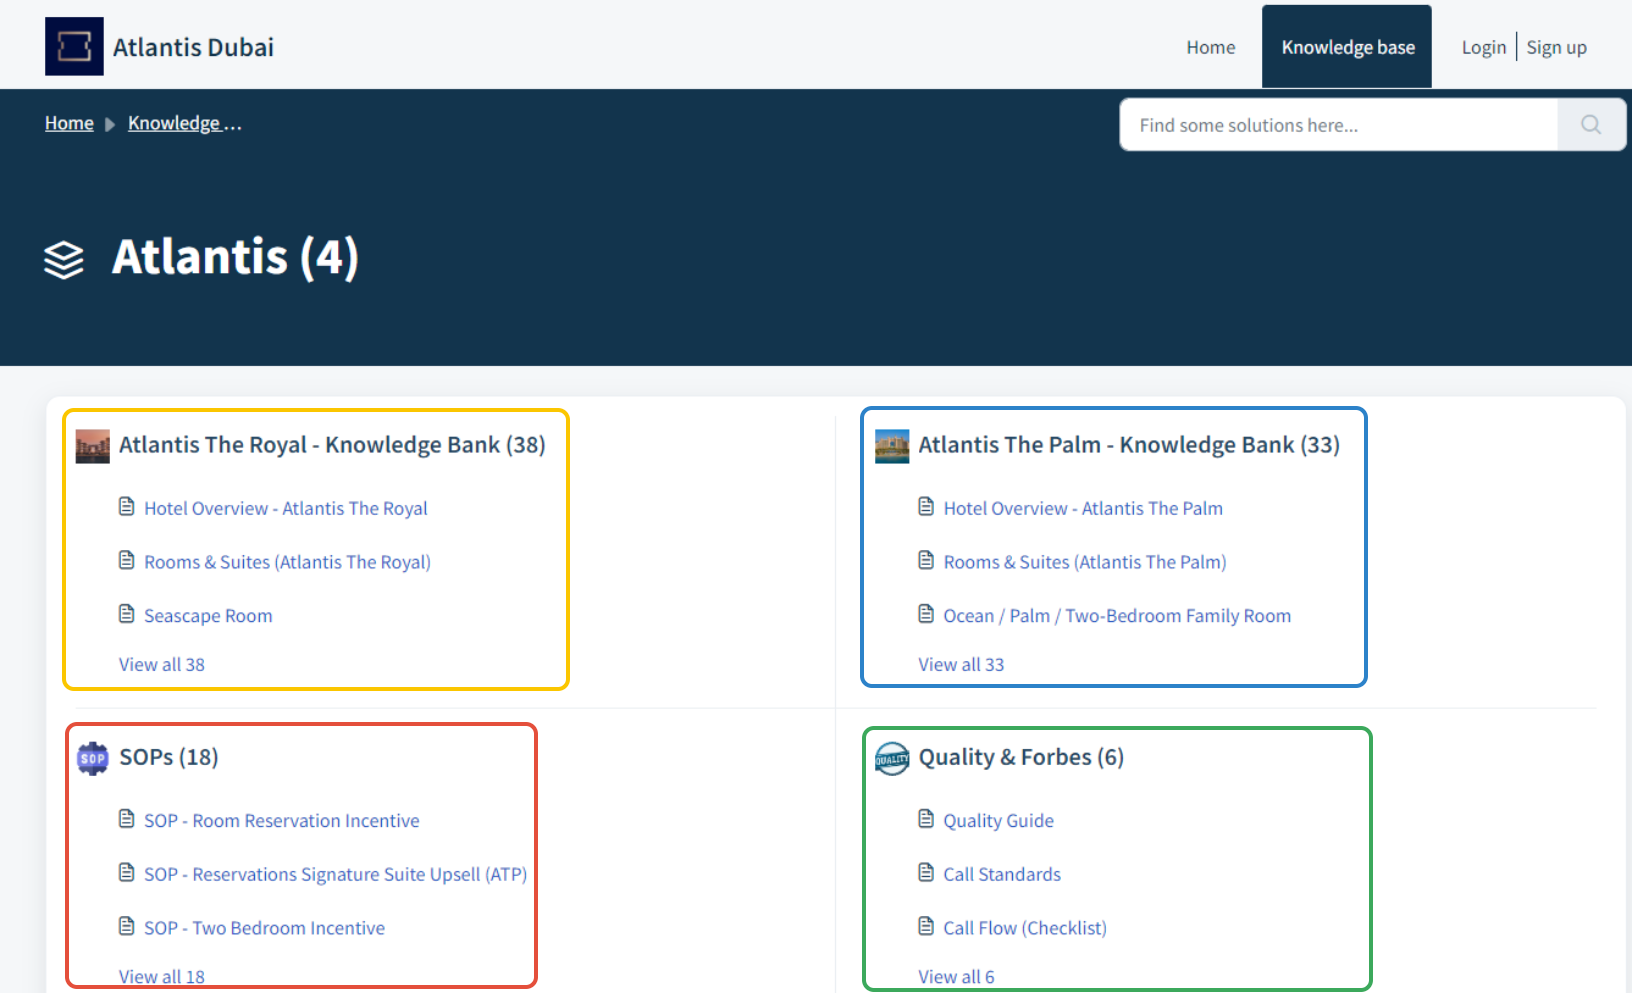Open SOP - Room Reservation Incentive article
The image size is (1632, 993).
(x=282, y=820)
